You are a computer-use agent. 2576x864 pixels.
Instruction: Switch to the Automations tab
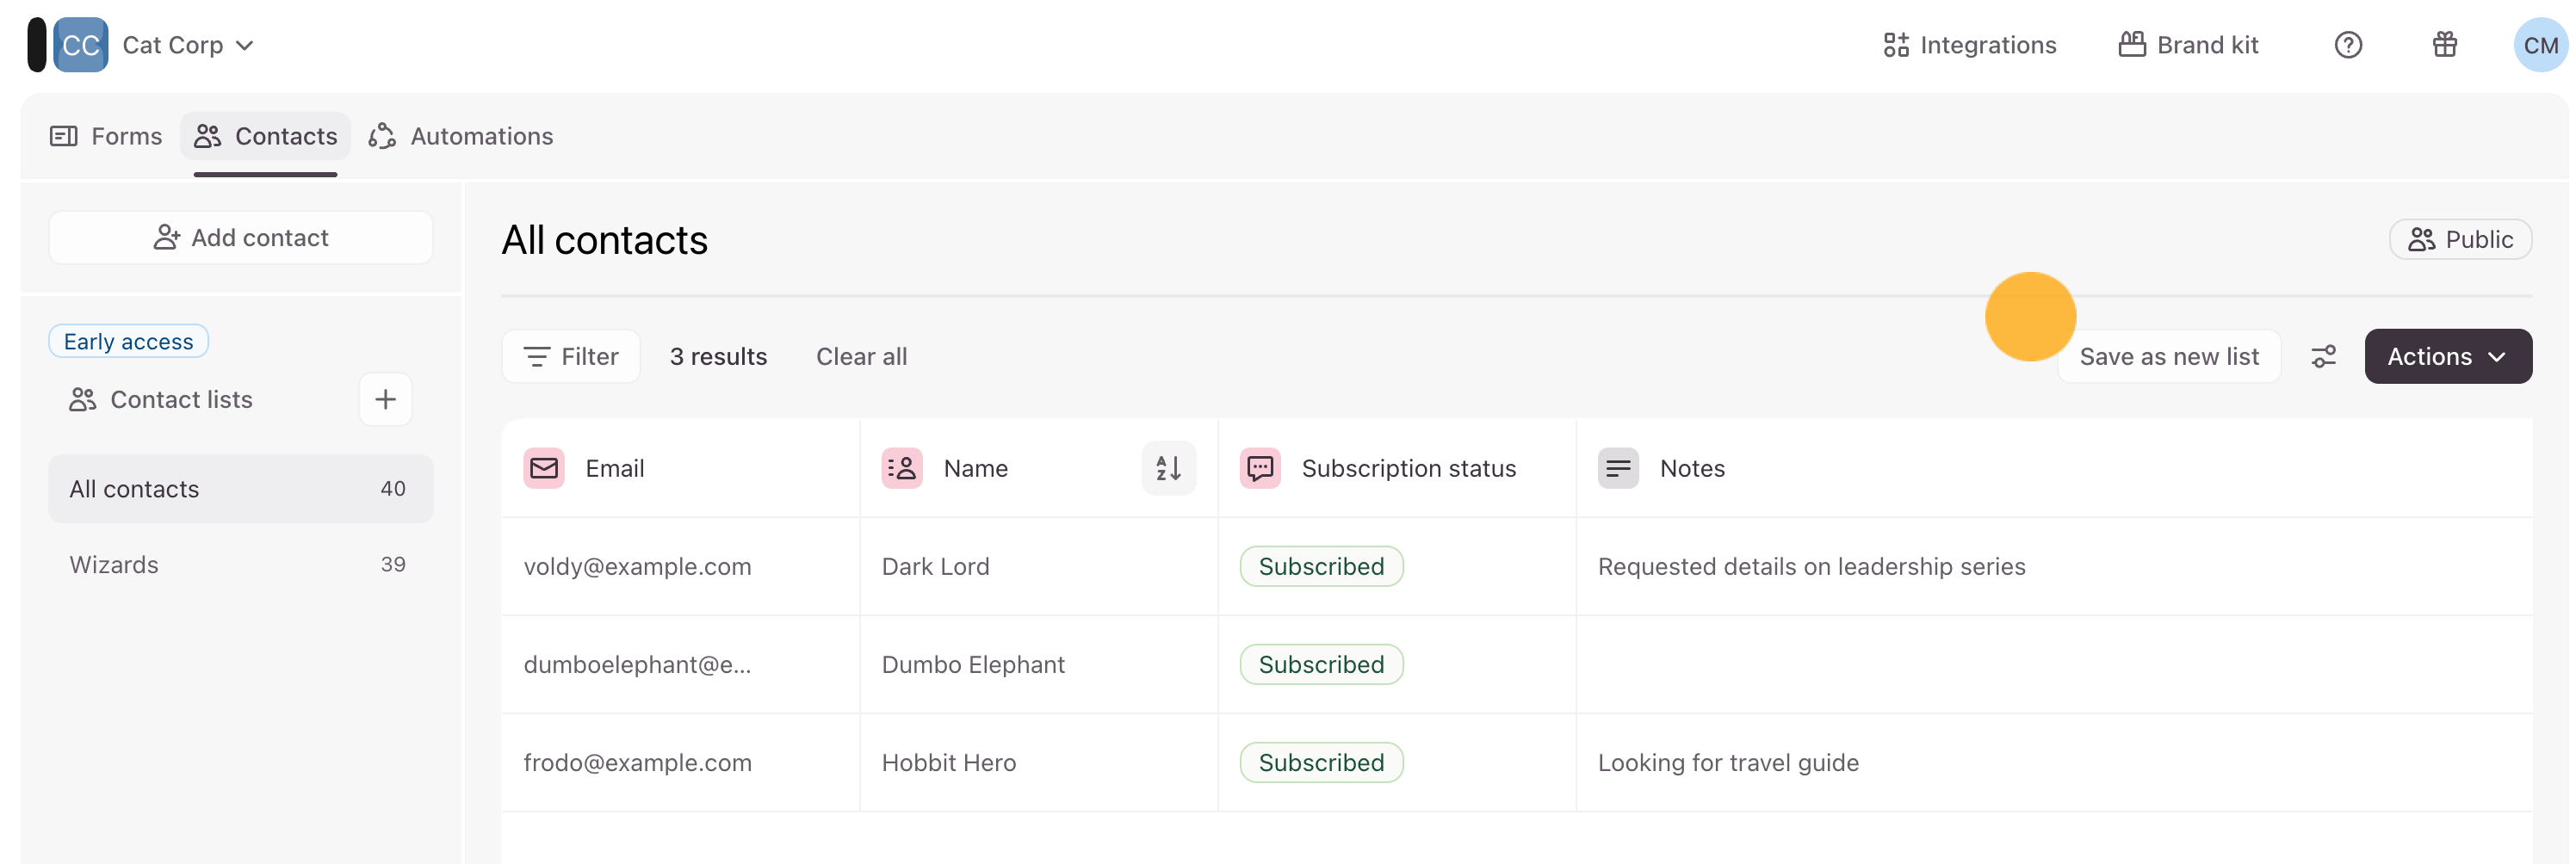click(x=461, y=136)
